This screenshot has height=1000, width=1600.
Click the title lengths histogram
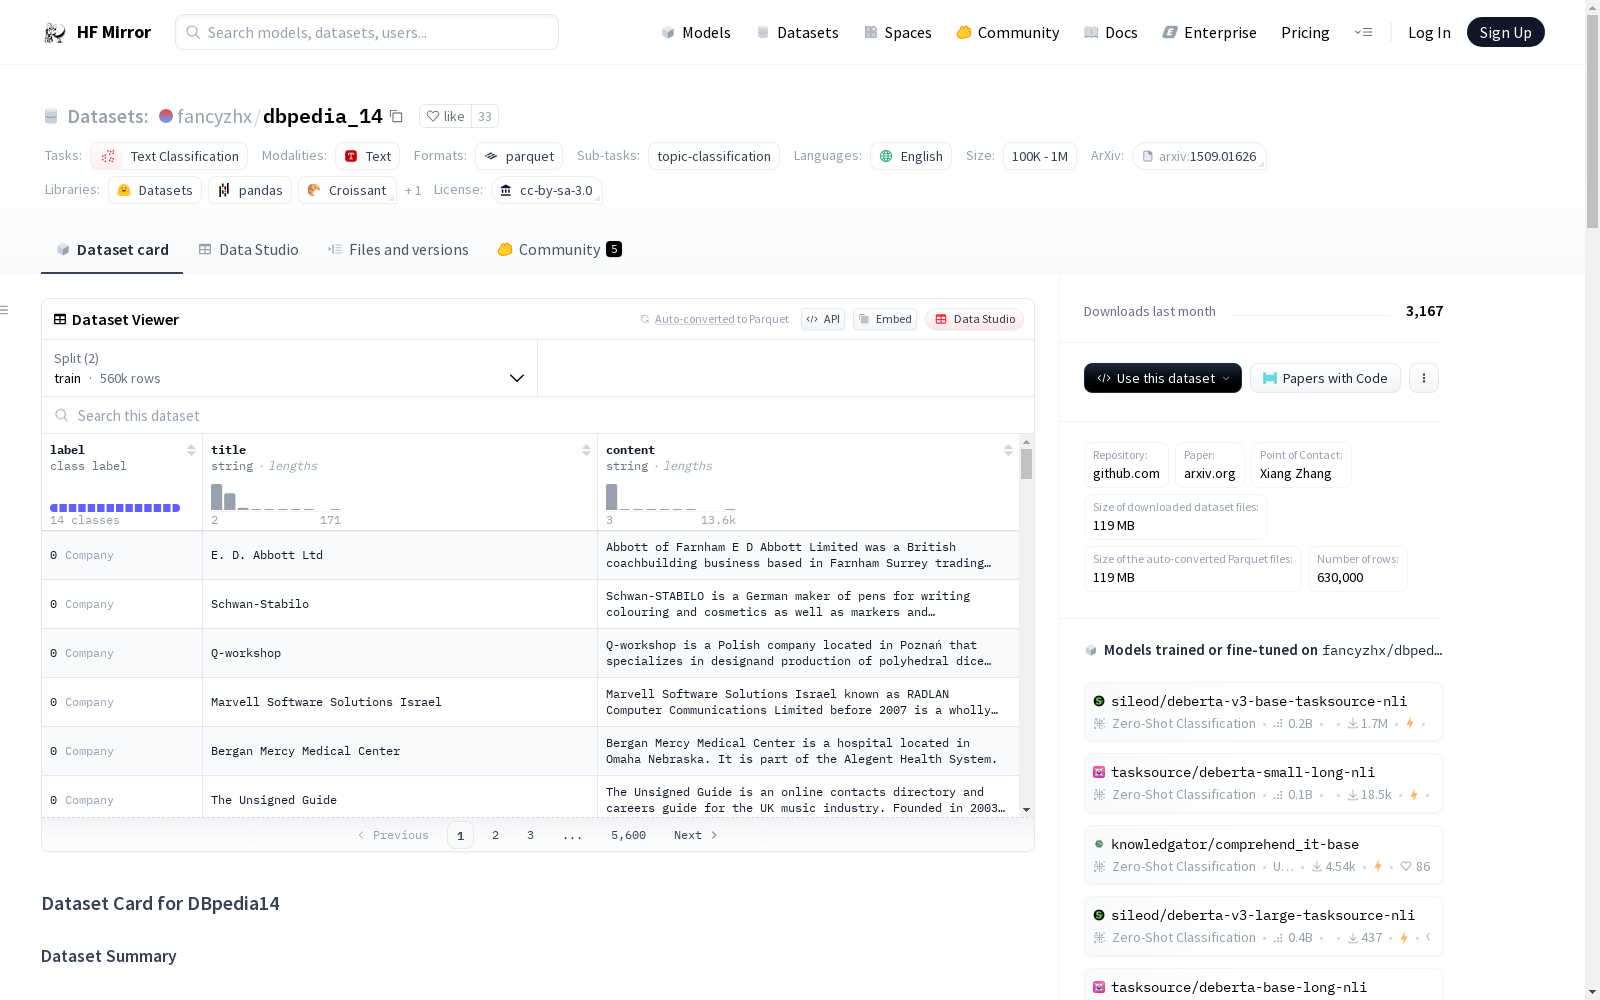coord(276,496)
